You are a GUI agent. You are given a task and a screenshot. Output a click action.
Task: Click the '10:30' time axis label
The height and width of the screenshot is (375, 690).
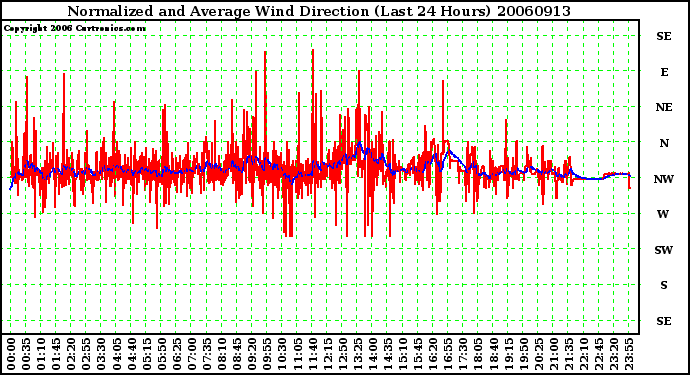282,354
